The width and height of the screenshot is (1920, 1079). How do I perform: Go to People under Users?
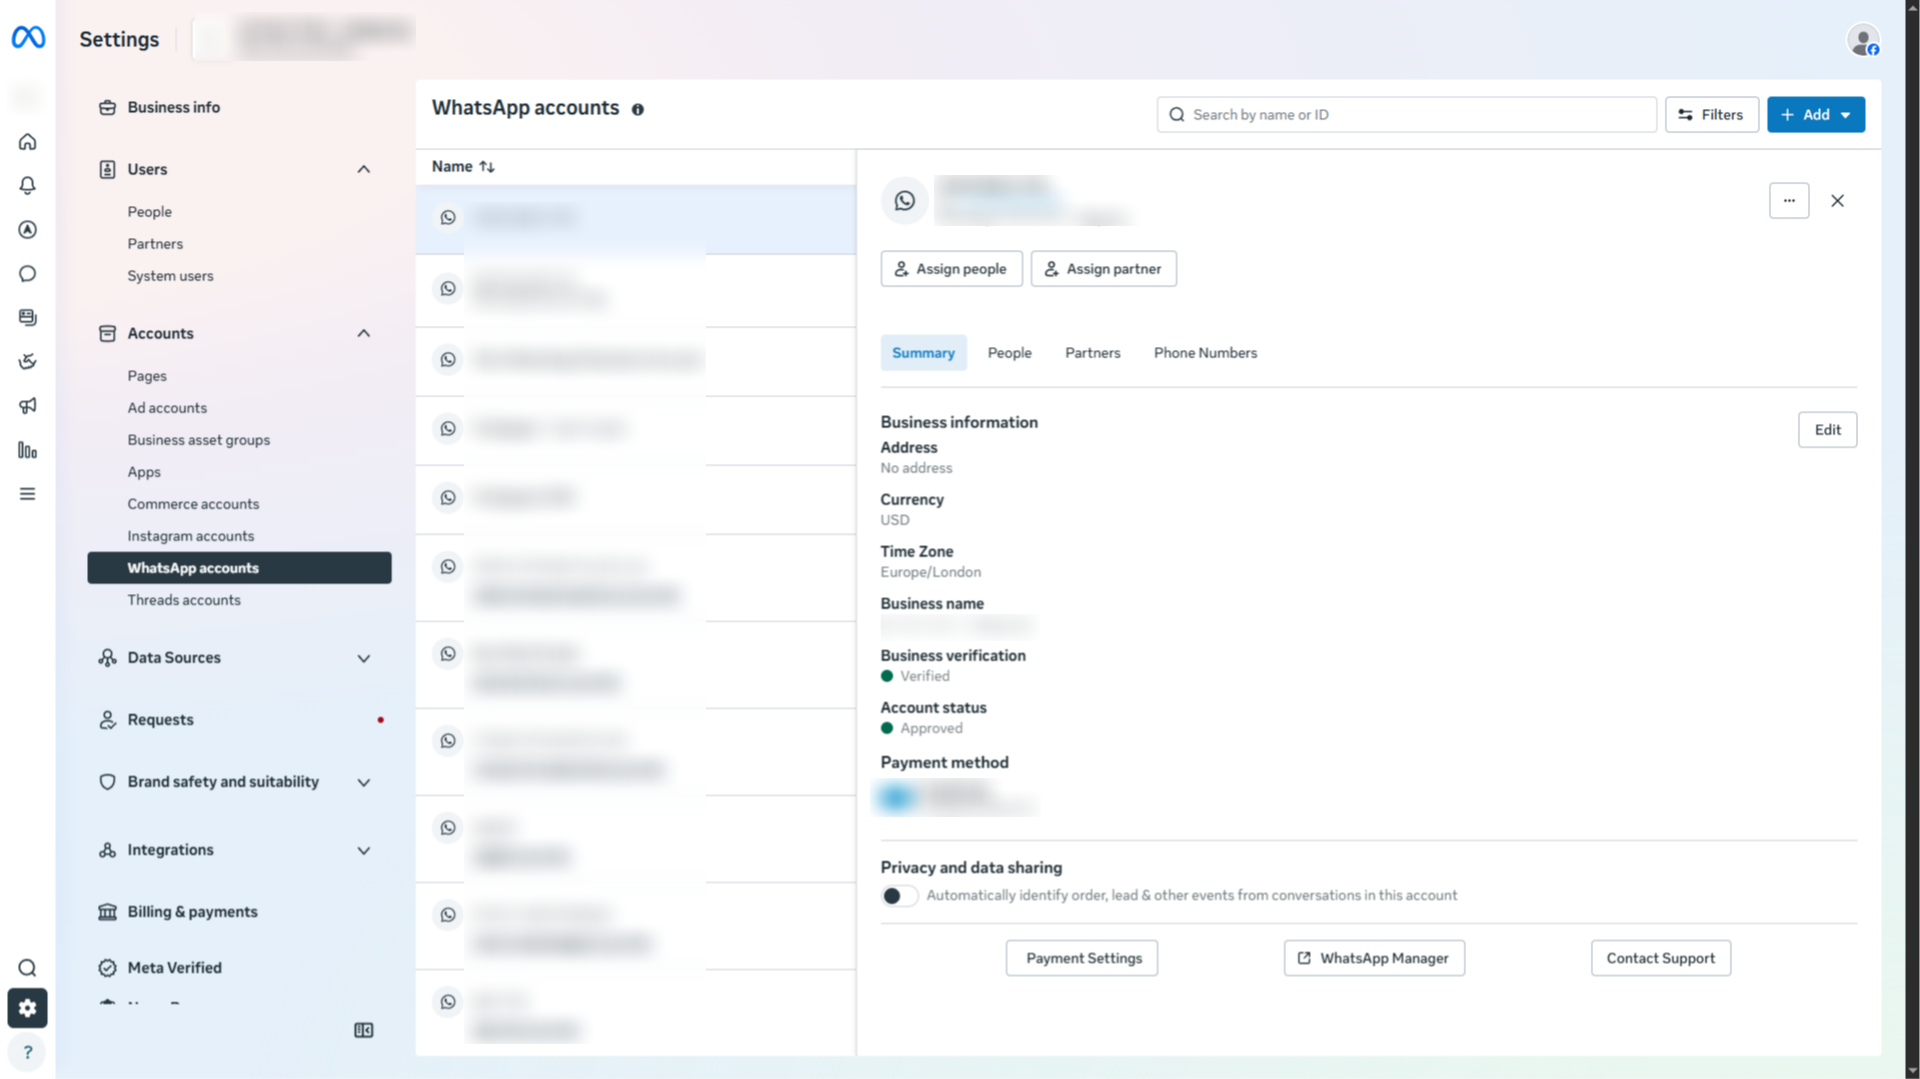pos(150,212)
